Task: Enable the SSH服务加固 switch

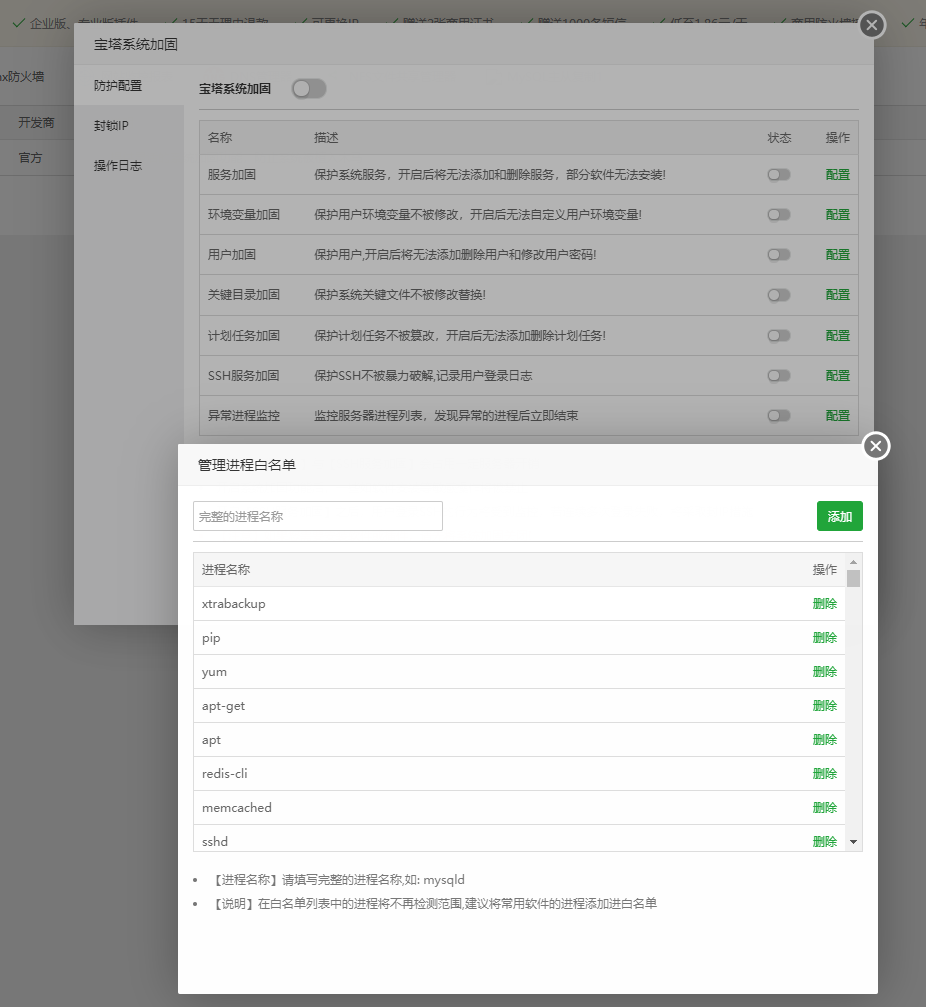Action: click(778, 376)
